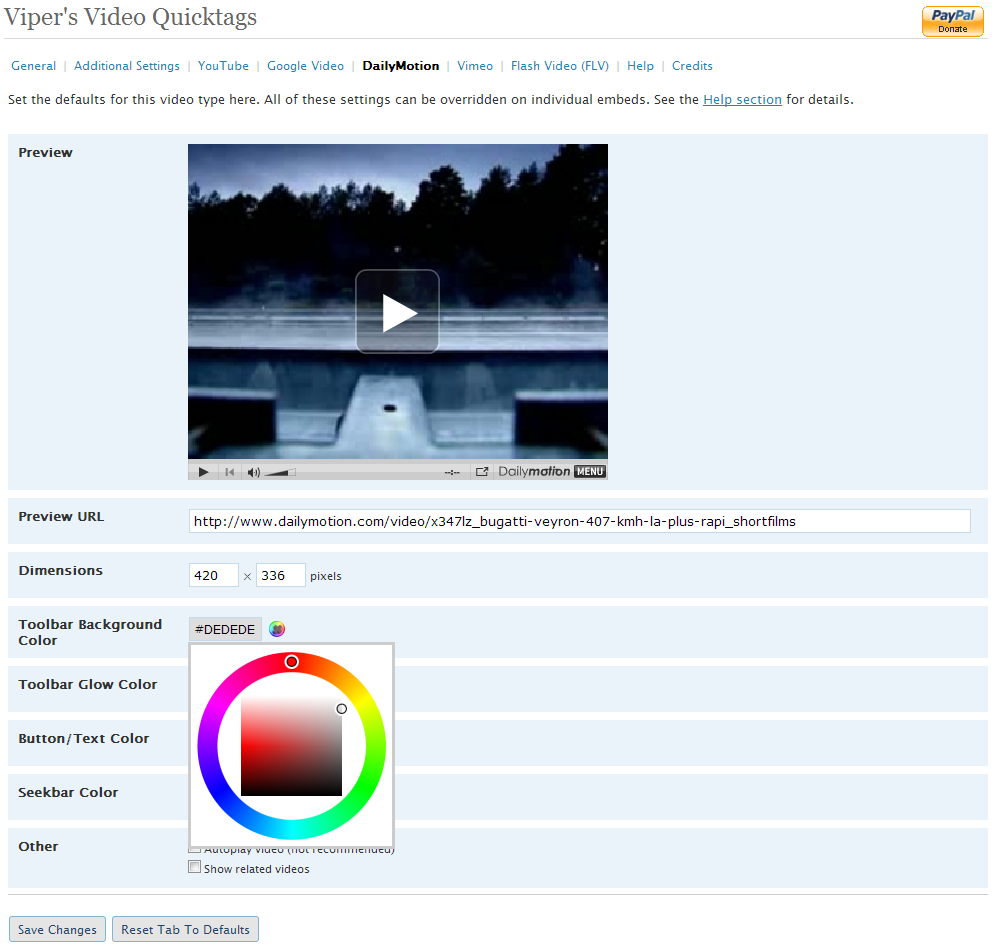Open the Vimeo settings tab
Viewport: 995px width, 948px height.
tap(475, 66)
